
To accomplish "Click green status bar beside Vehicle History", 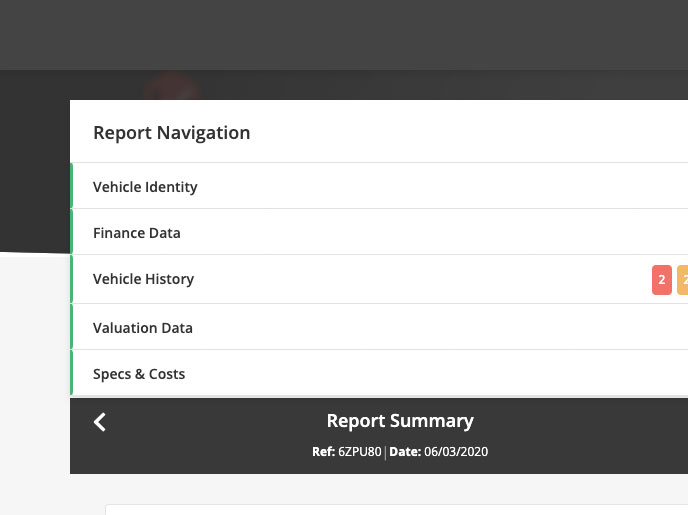I will coord(72,279).
